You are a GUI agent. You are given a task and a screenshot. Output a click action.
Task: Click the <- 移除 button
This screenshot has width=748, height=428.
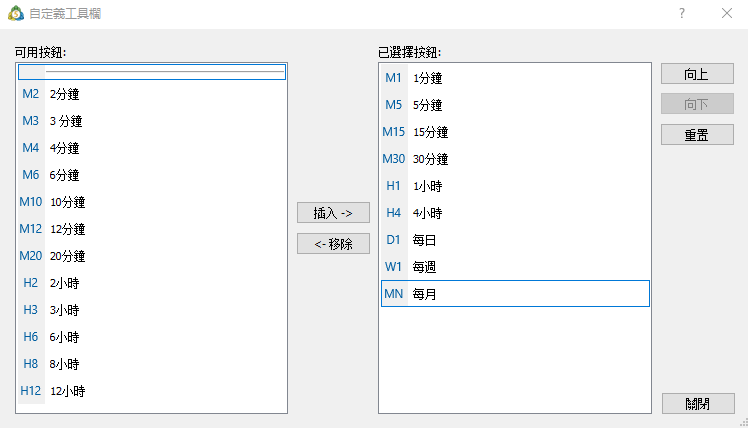(x=333, y=244)
